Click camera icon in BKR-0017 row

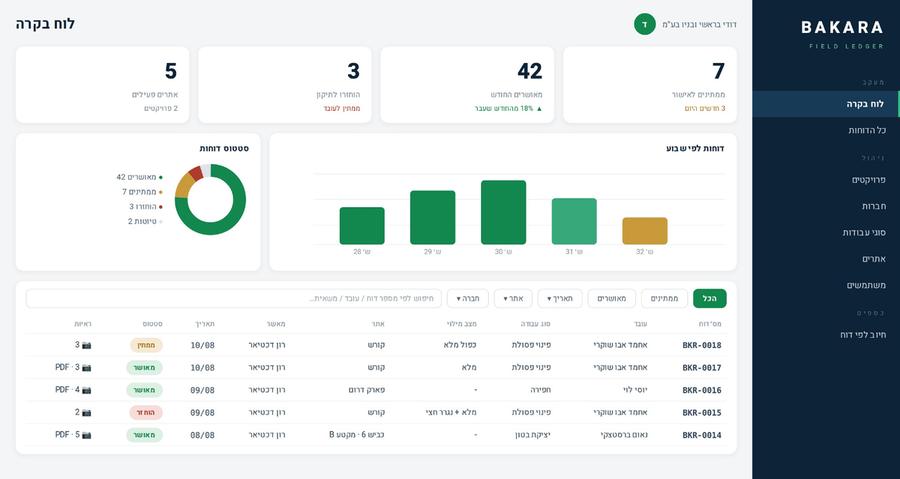pos(87,368)
